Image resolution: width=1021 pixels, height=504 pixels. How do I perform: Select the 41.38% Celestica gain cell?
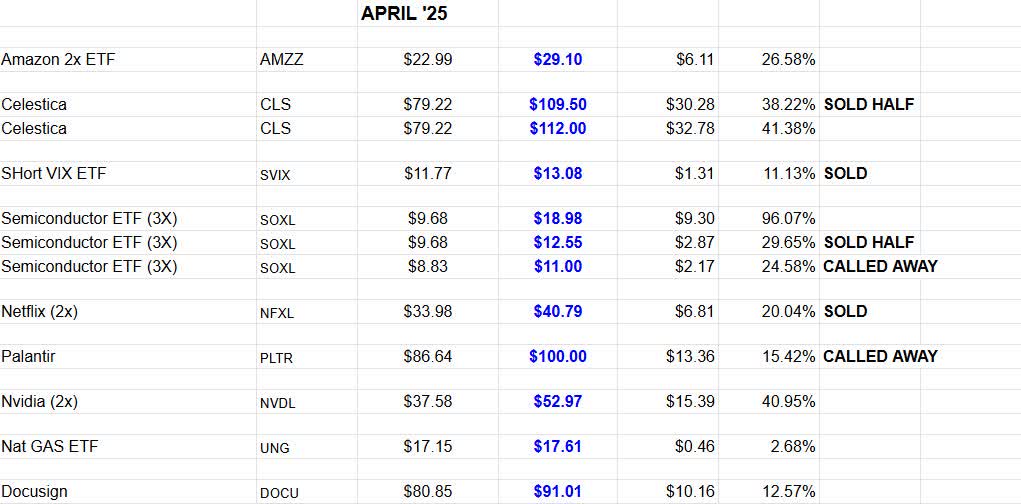[788, 128]
